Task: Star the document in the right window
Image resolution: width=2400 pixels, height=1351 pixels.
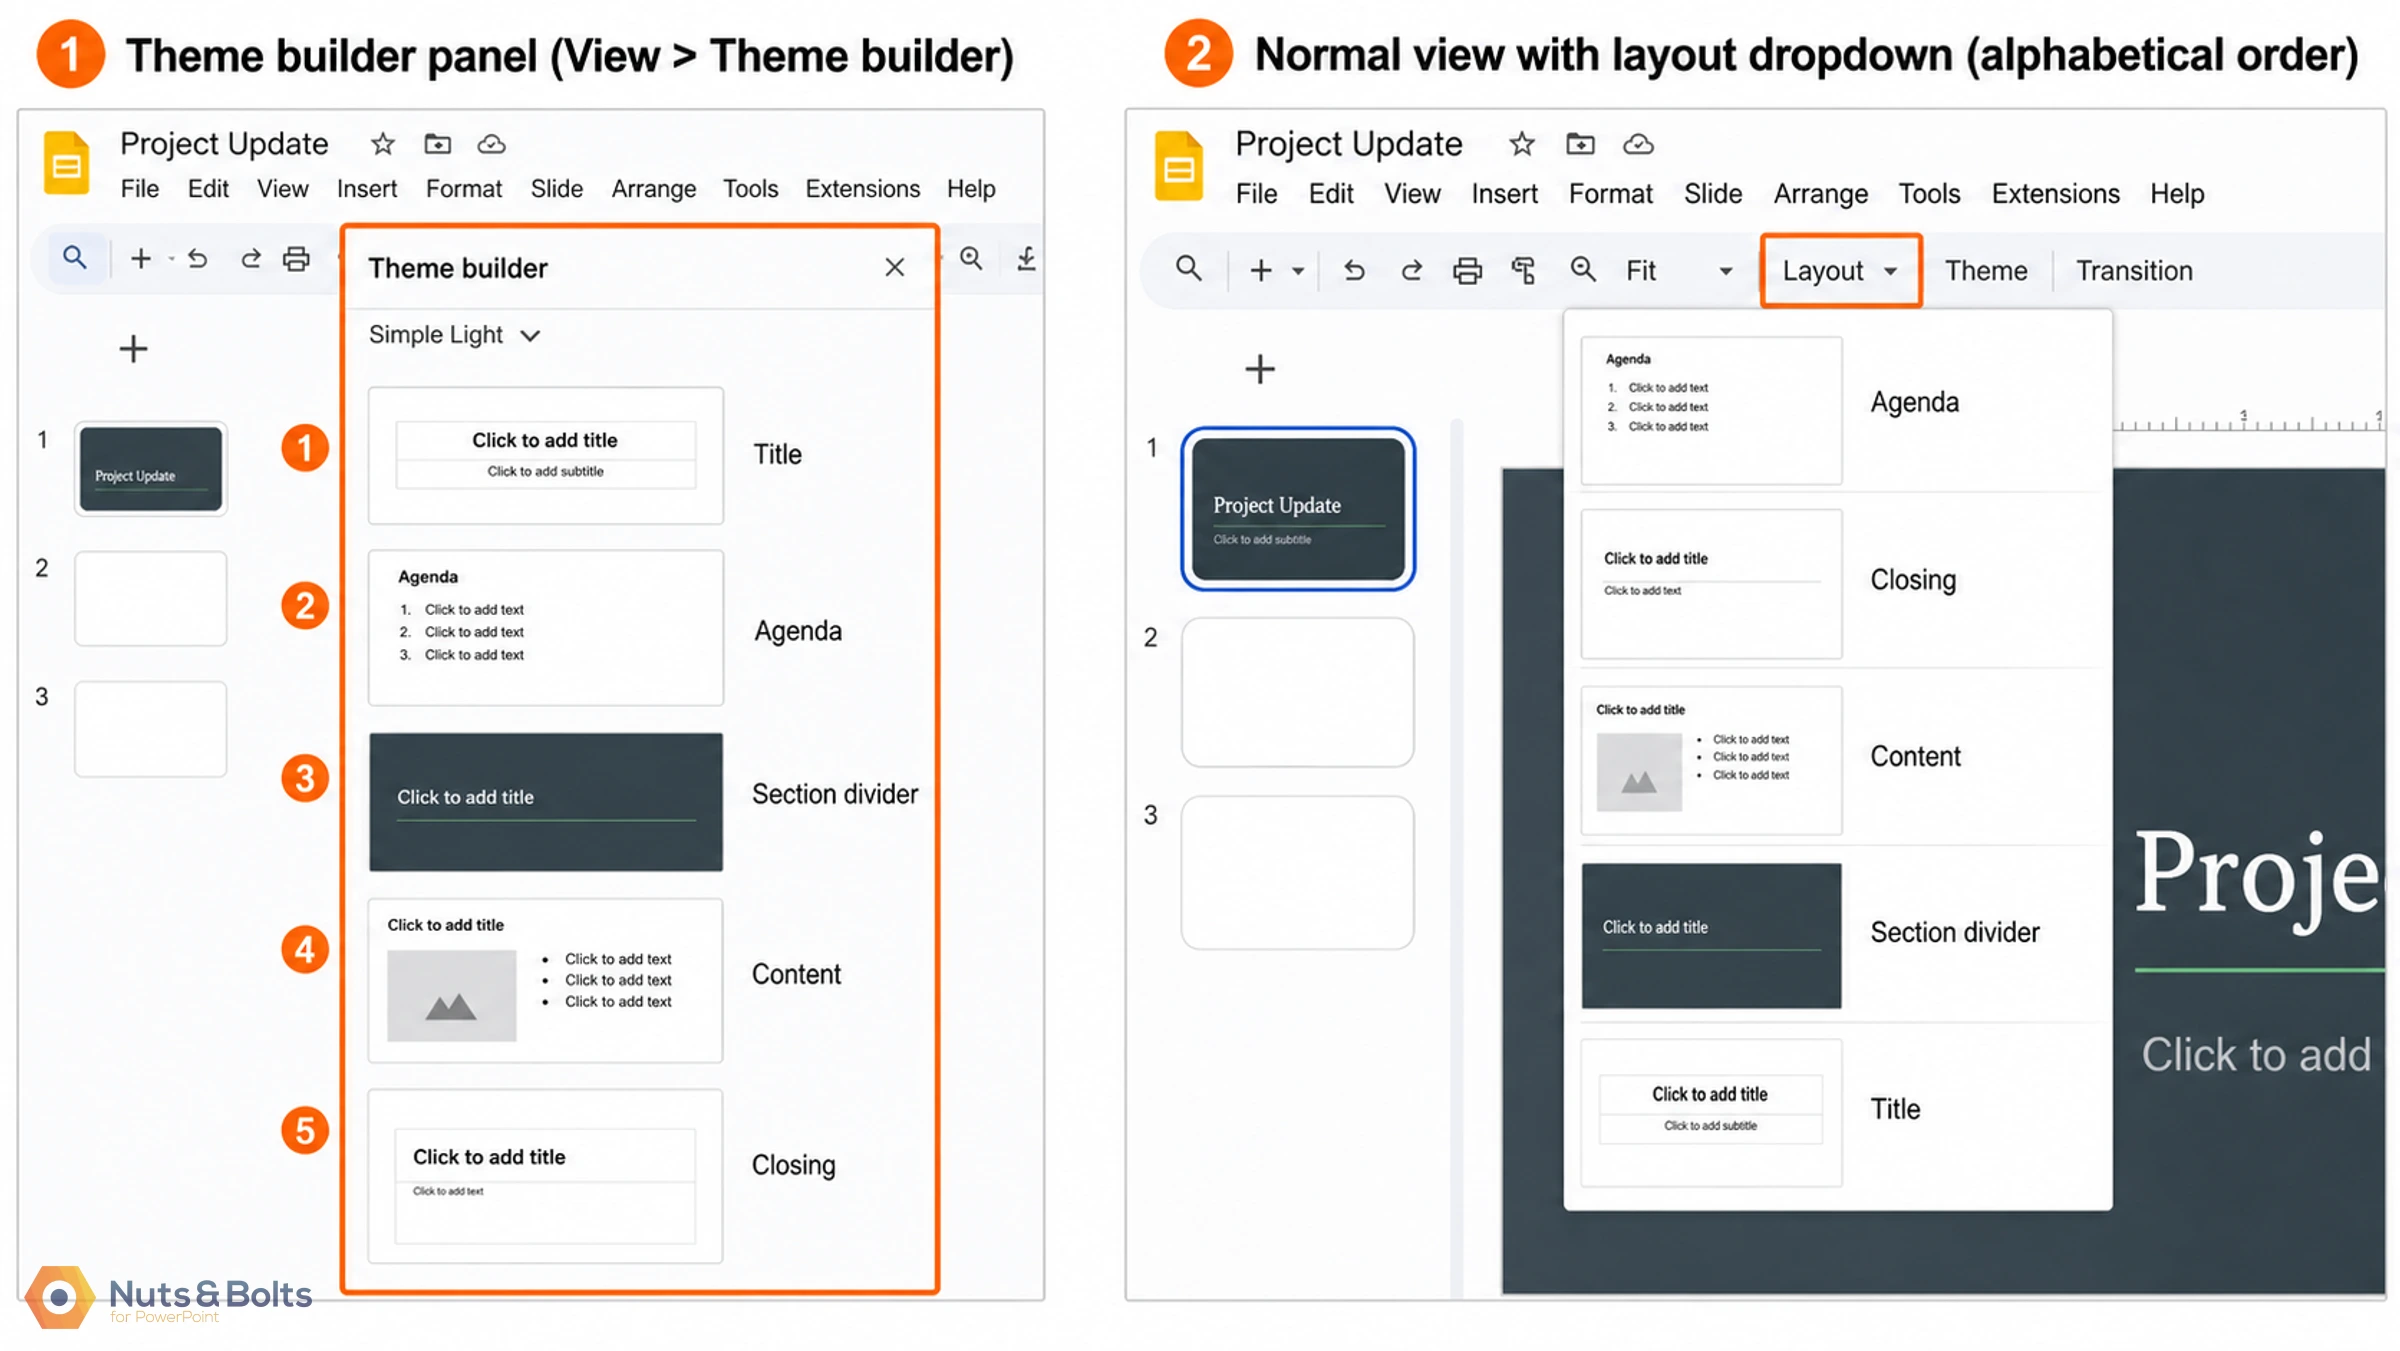Action: coord(1522,144)
